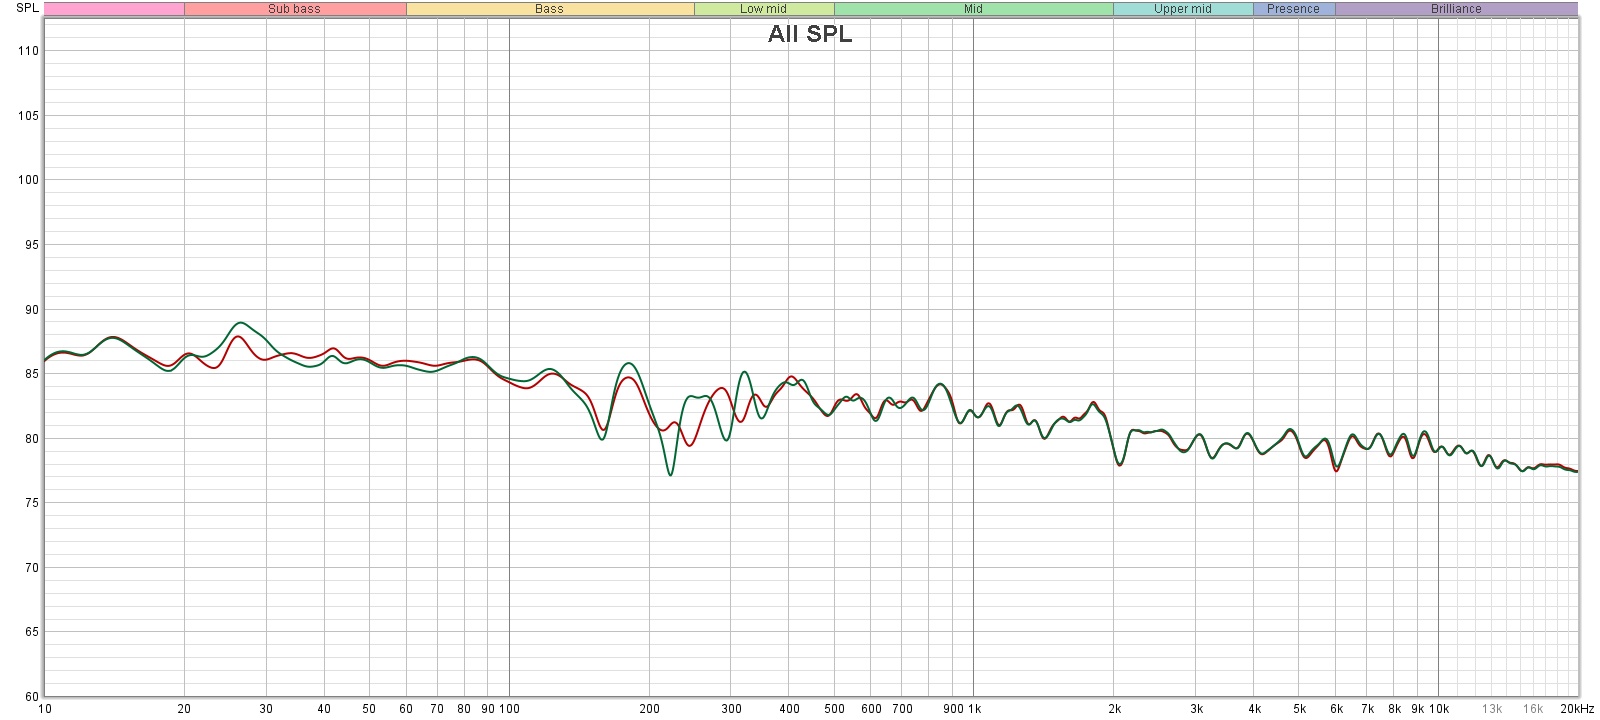The width and height of the screenshot is (1600, 720).
Task: Click the 5k frequency axis label
Action: pyautogui.click(x=1299, y=709)
